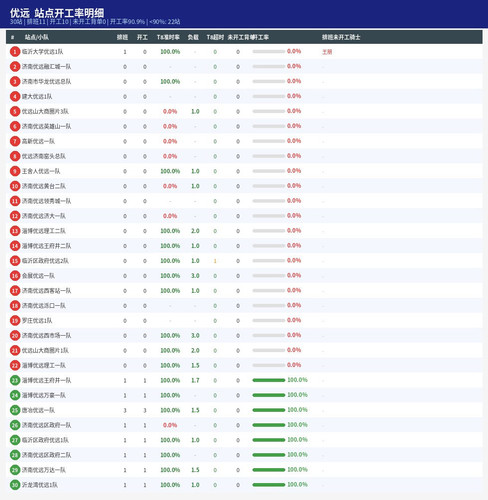
Task: Click the load value 3.0 in row 16
Action: [195, 276]
